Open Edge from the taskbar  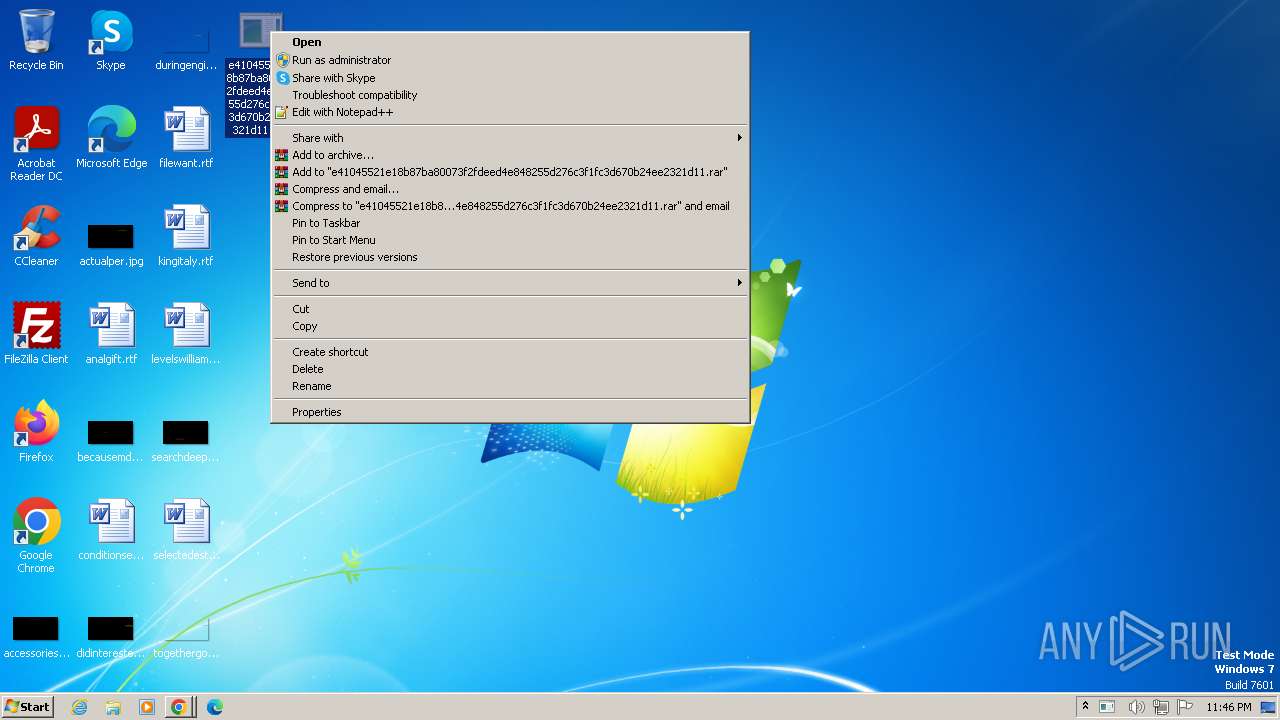(x=214, y=707)
